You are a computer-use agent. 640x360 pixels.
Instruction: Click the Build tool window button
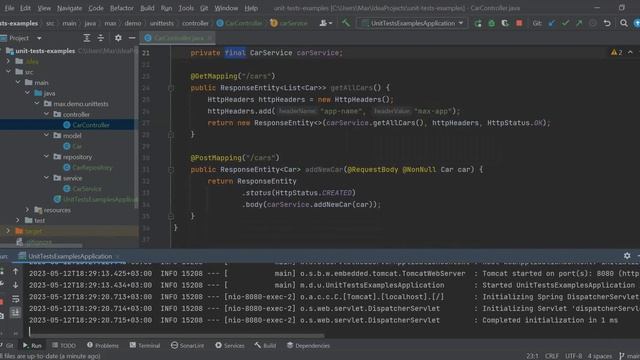(265, 346)
